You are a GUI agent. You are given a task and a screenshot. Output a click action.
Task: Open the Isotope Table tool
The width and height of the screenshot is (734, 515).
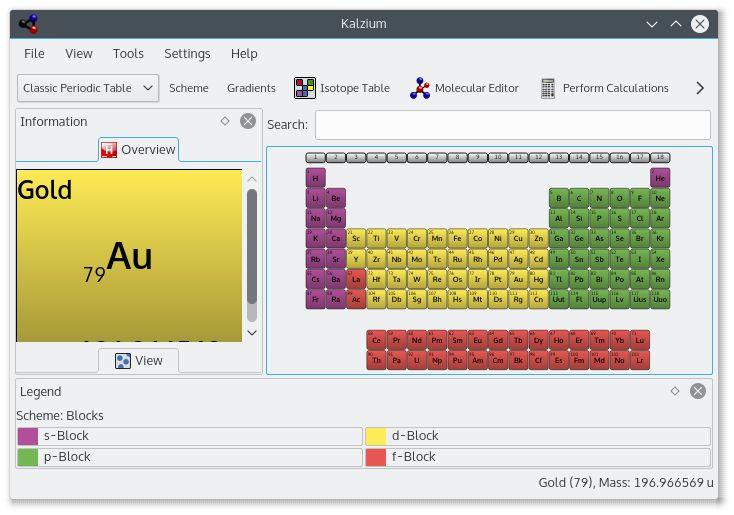[342, 88]
